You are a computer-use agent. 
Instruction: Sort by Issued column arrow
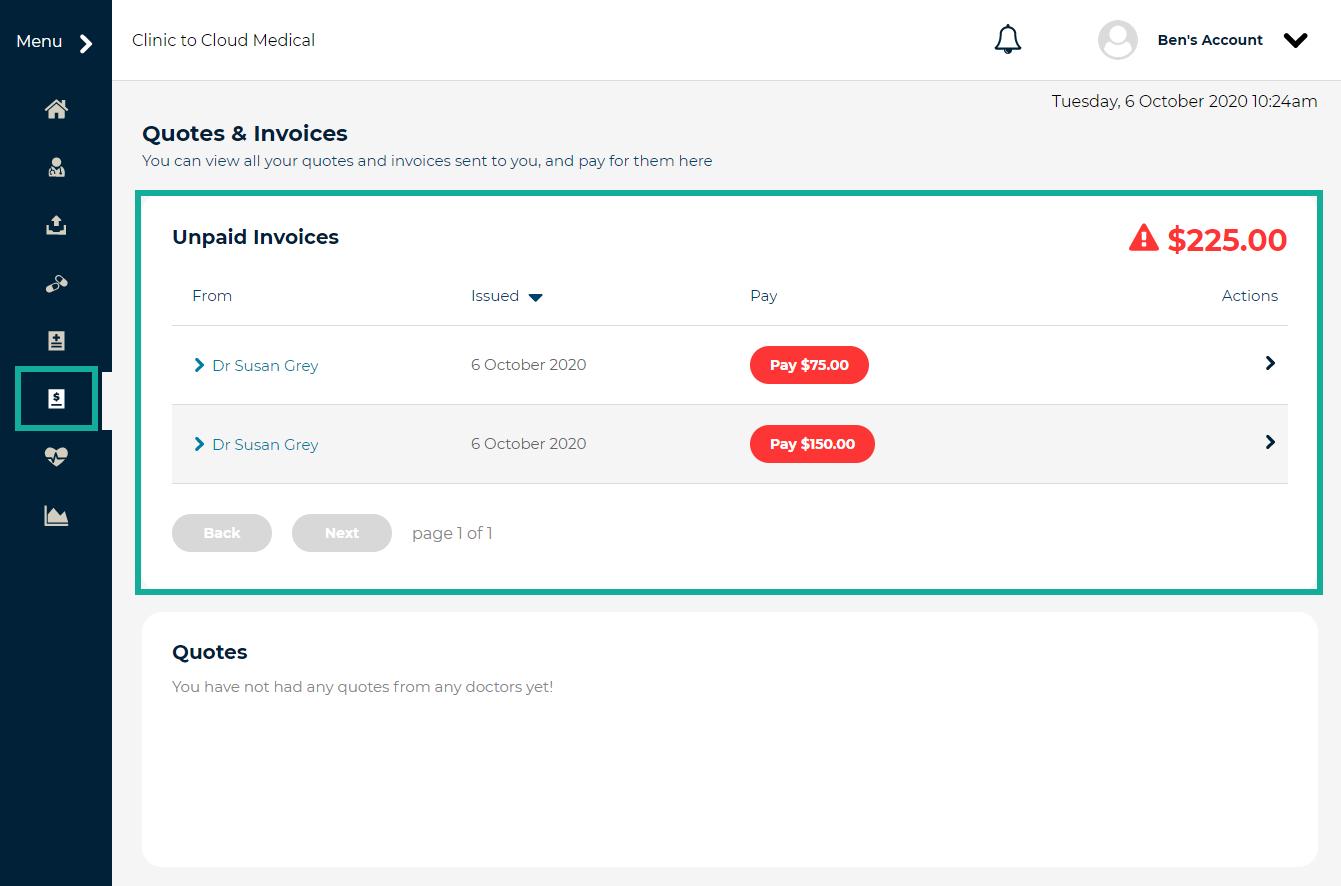click(x=535, y=297)
